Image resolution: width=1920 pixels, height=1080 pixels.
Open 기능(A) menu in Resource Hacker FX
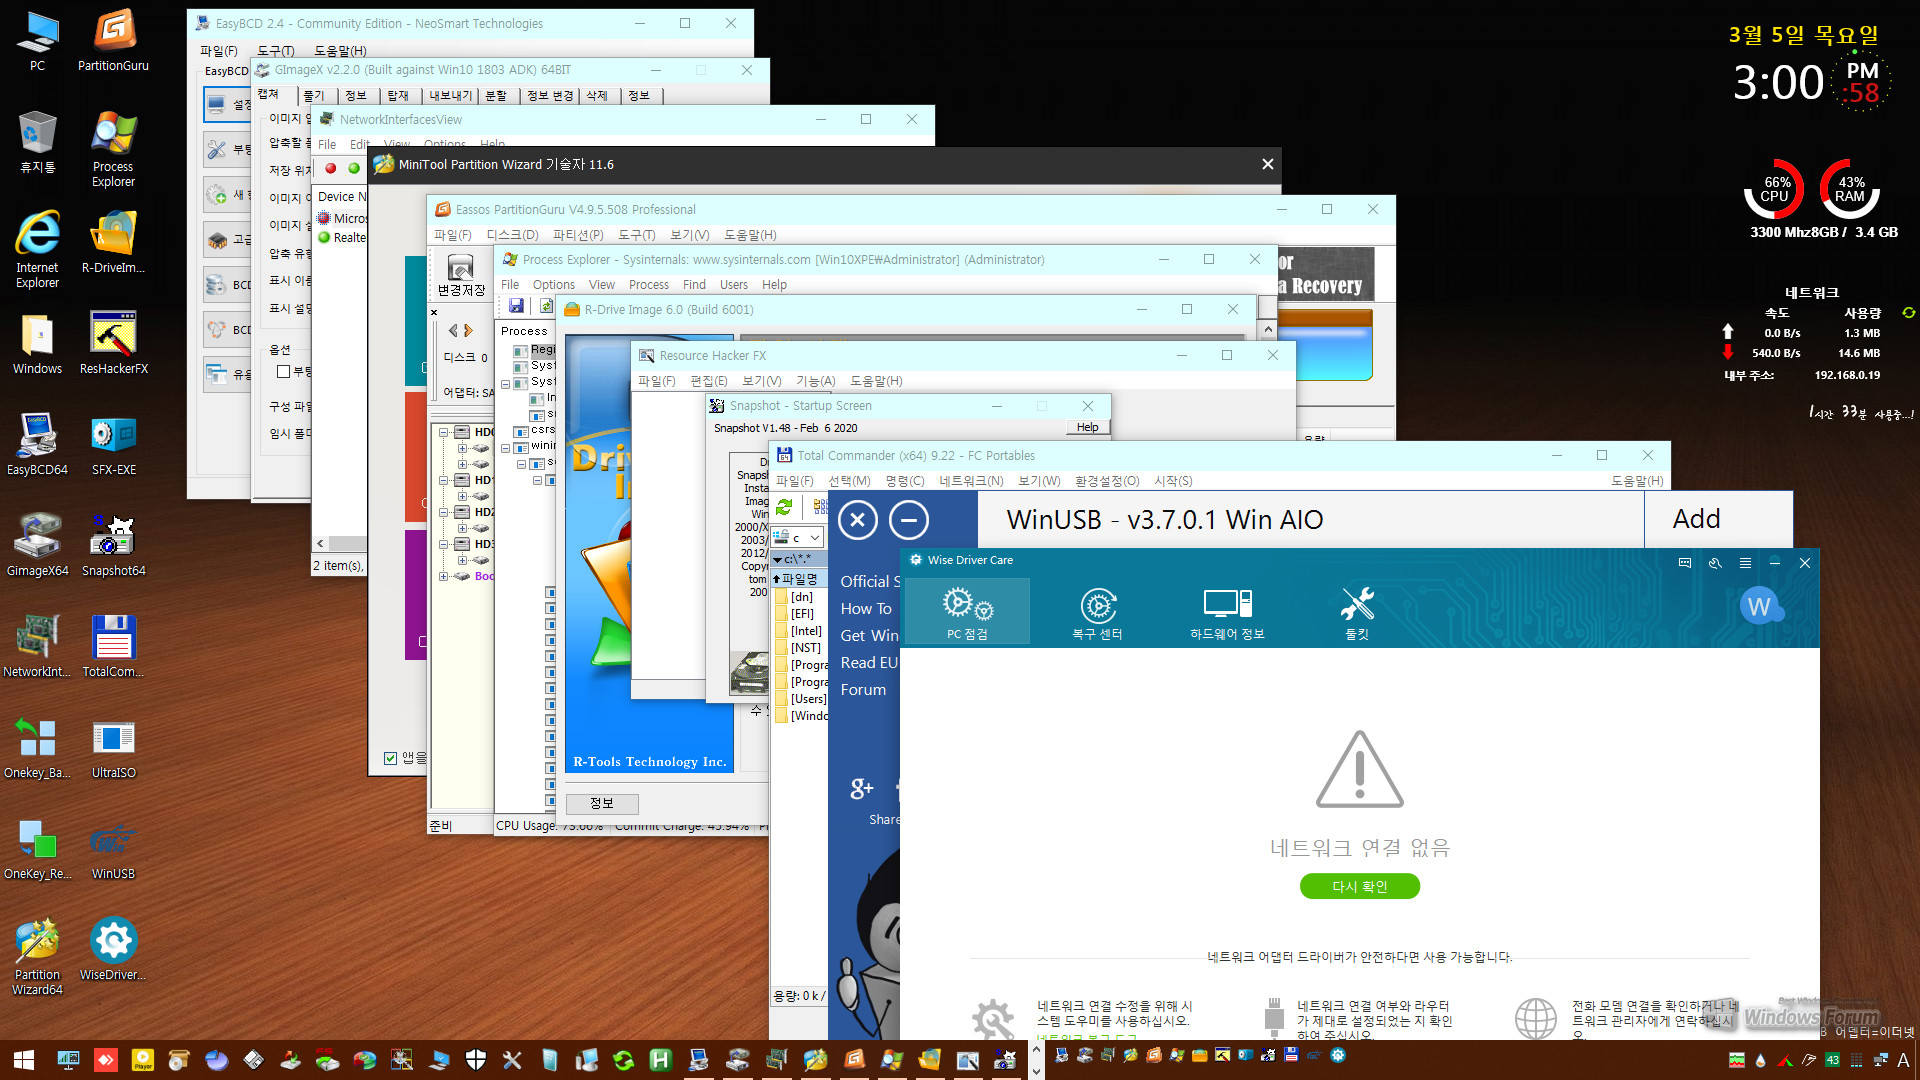(815, 381)
